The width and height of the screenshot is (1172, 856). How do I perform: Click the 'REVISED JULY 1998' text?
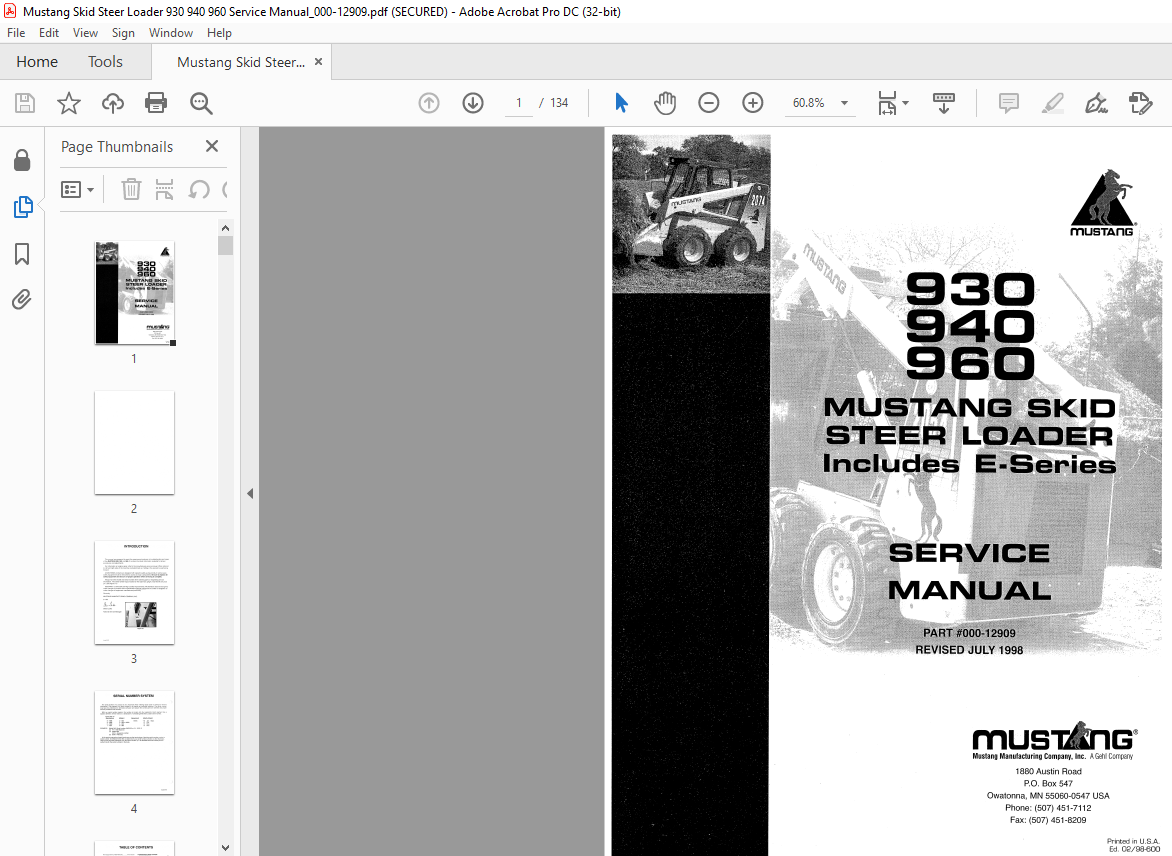tap(969, 650)
